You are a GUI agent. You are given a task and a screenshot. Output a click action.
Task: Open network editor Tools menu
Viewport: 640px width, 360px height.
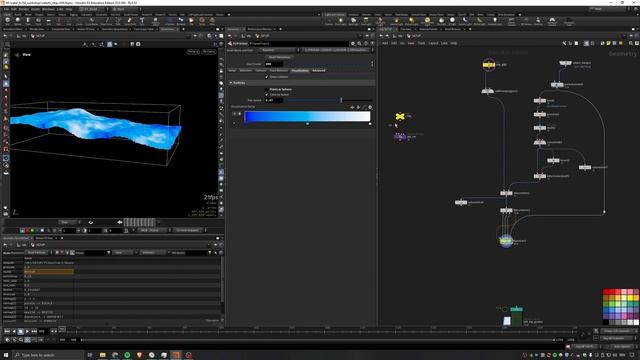tap(421, 43)
